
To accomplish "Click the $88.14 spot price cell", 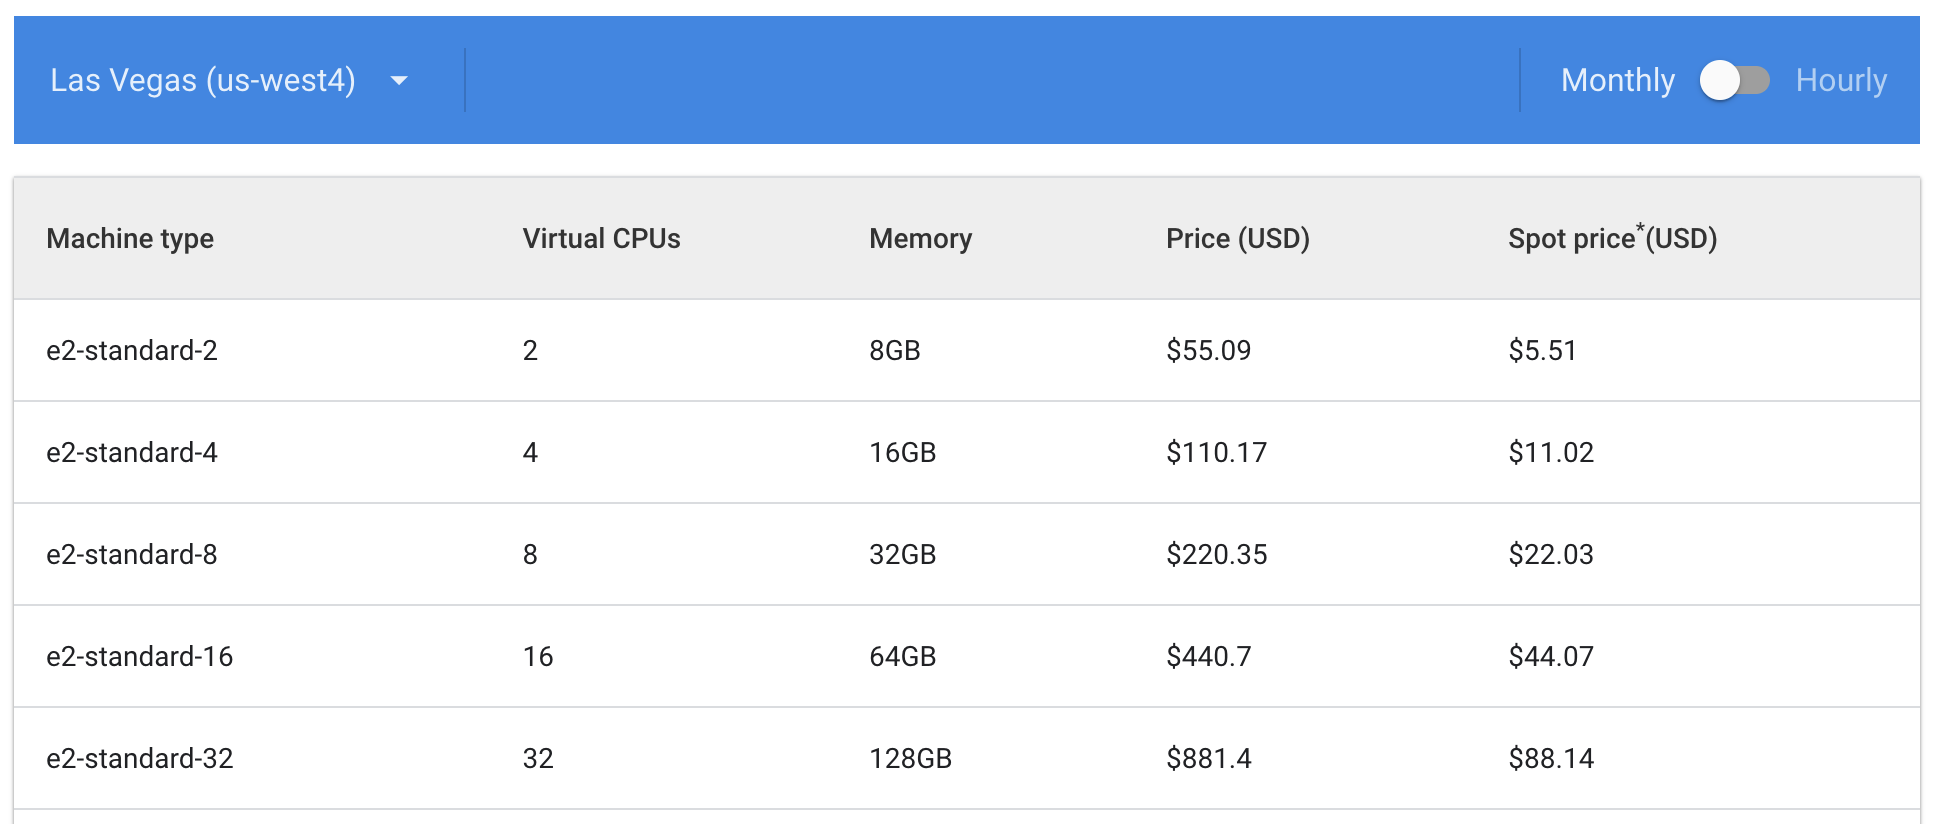I will (x=1551, y=759).
